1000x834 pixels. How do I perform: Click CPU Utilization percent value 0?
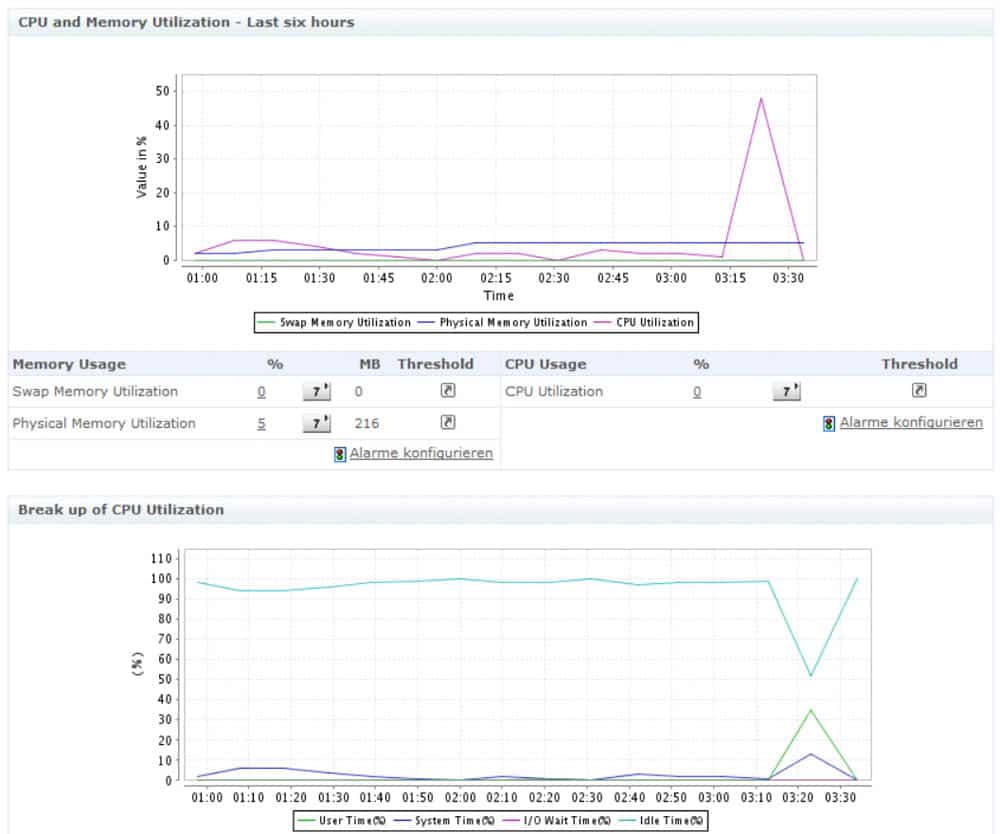point(697,391)
